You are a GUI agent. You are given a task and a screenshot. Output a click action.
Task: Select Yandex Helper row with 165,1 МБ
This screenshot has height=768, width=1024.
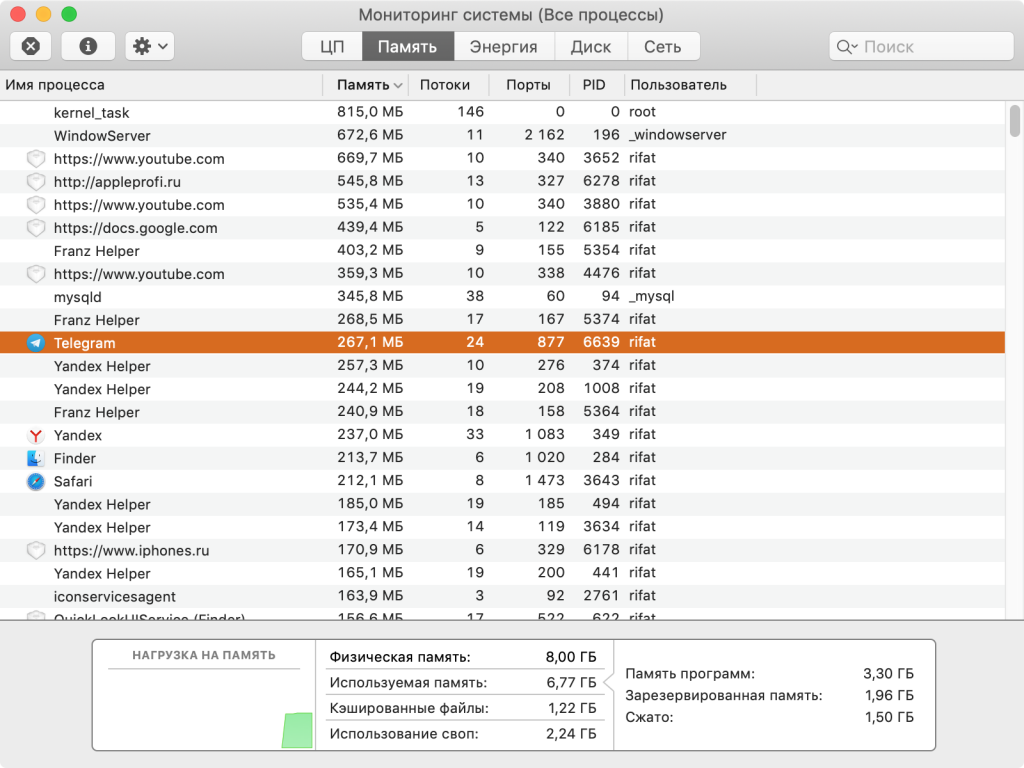502,573
